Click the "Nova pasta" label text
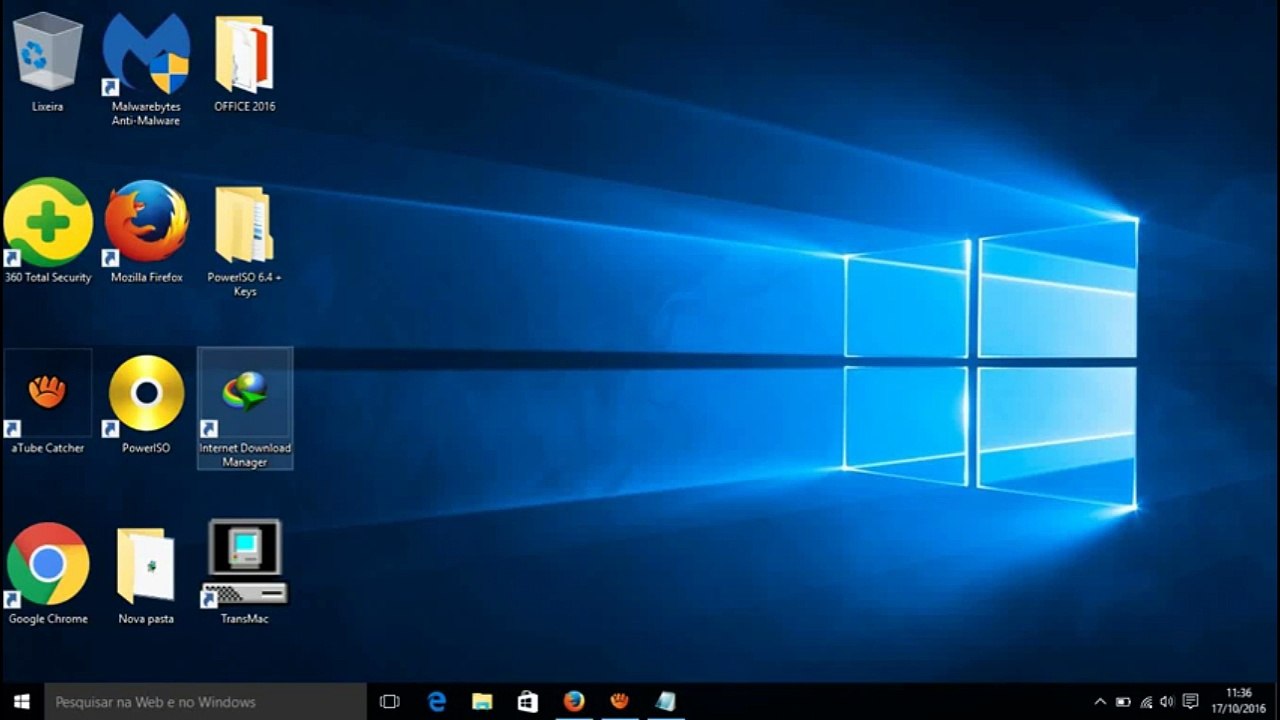This screenshot has width=1280, height=720. [146, 619]
